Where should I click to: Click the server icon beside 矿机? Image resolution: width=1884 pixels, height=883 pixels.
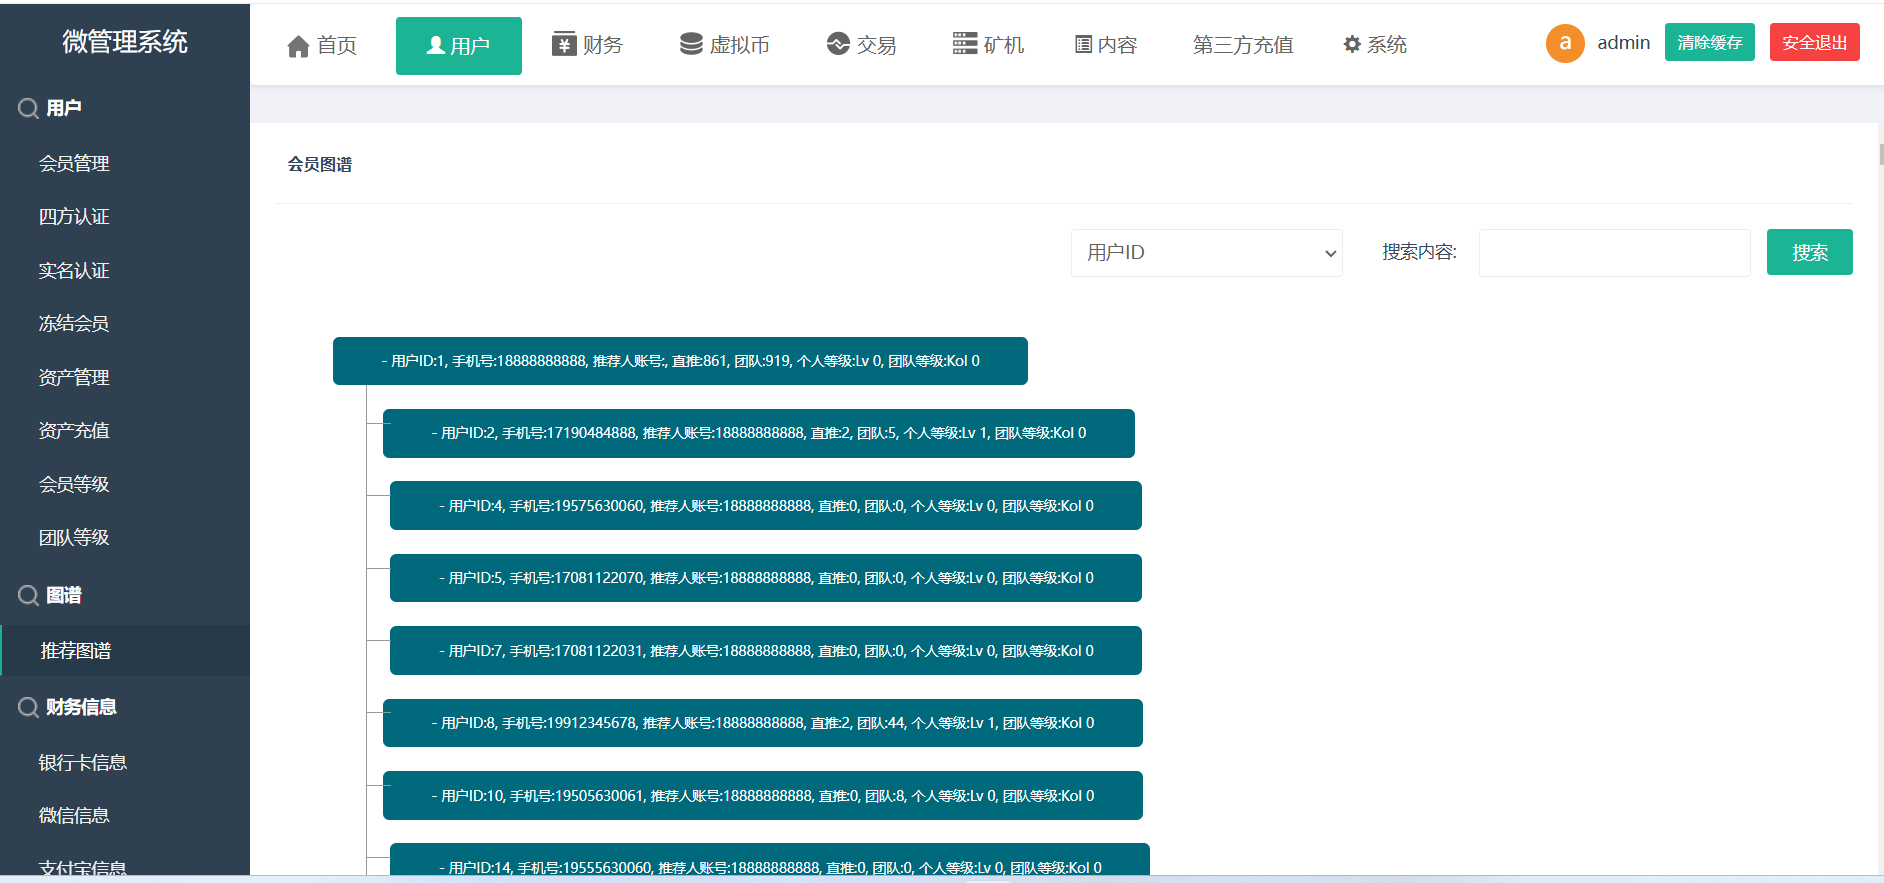(965, 44)
